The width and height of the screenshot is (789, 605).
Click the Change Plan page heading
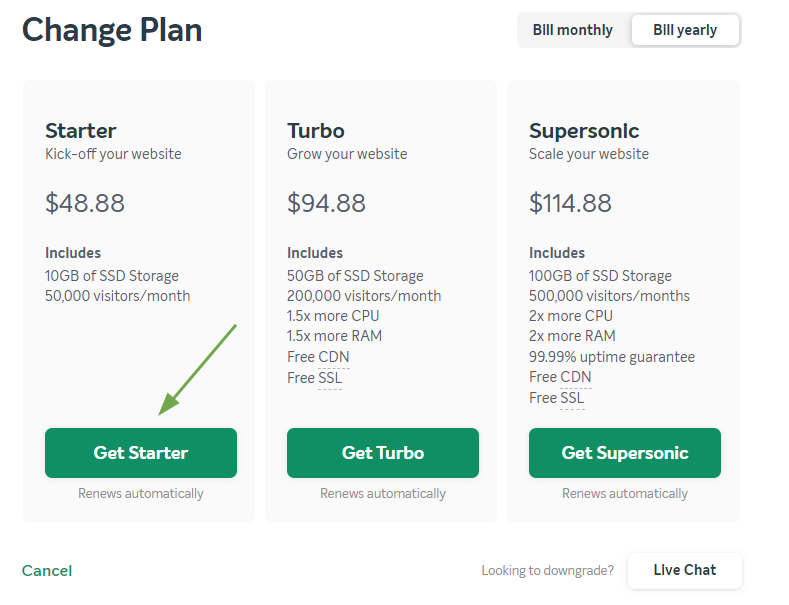[x=112, y=30]
